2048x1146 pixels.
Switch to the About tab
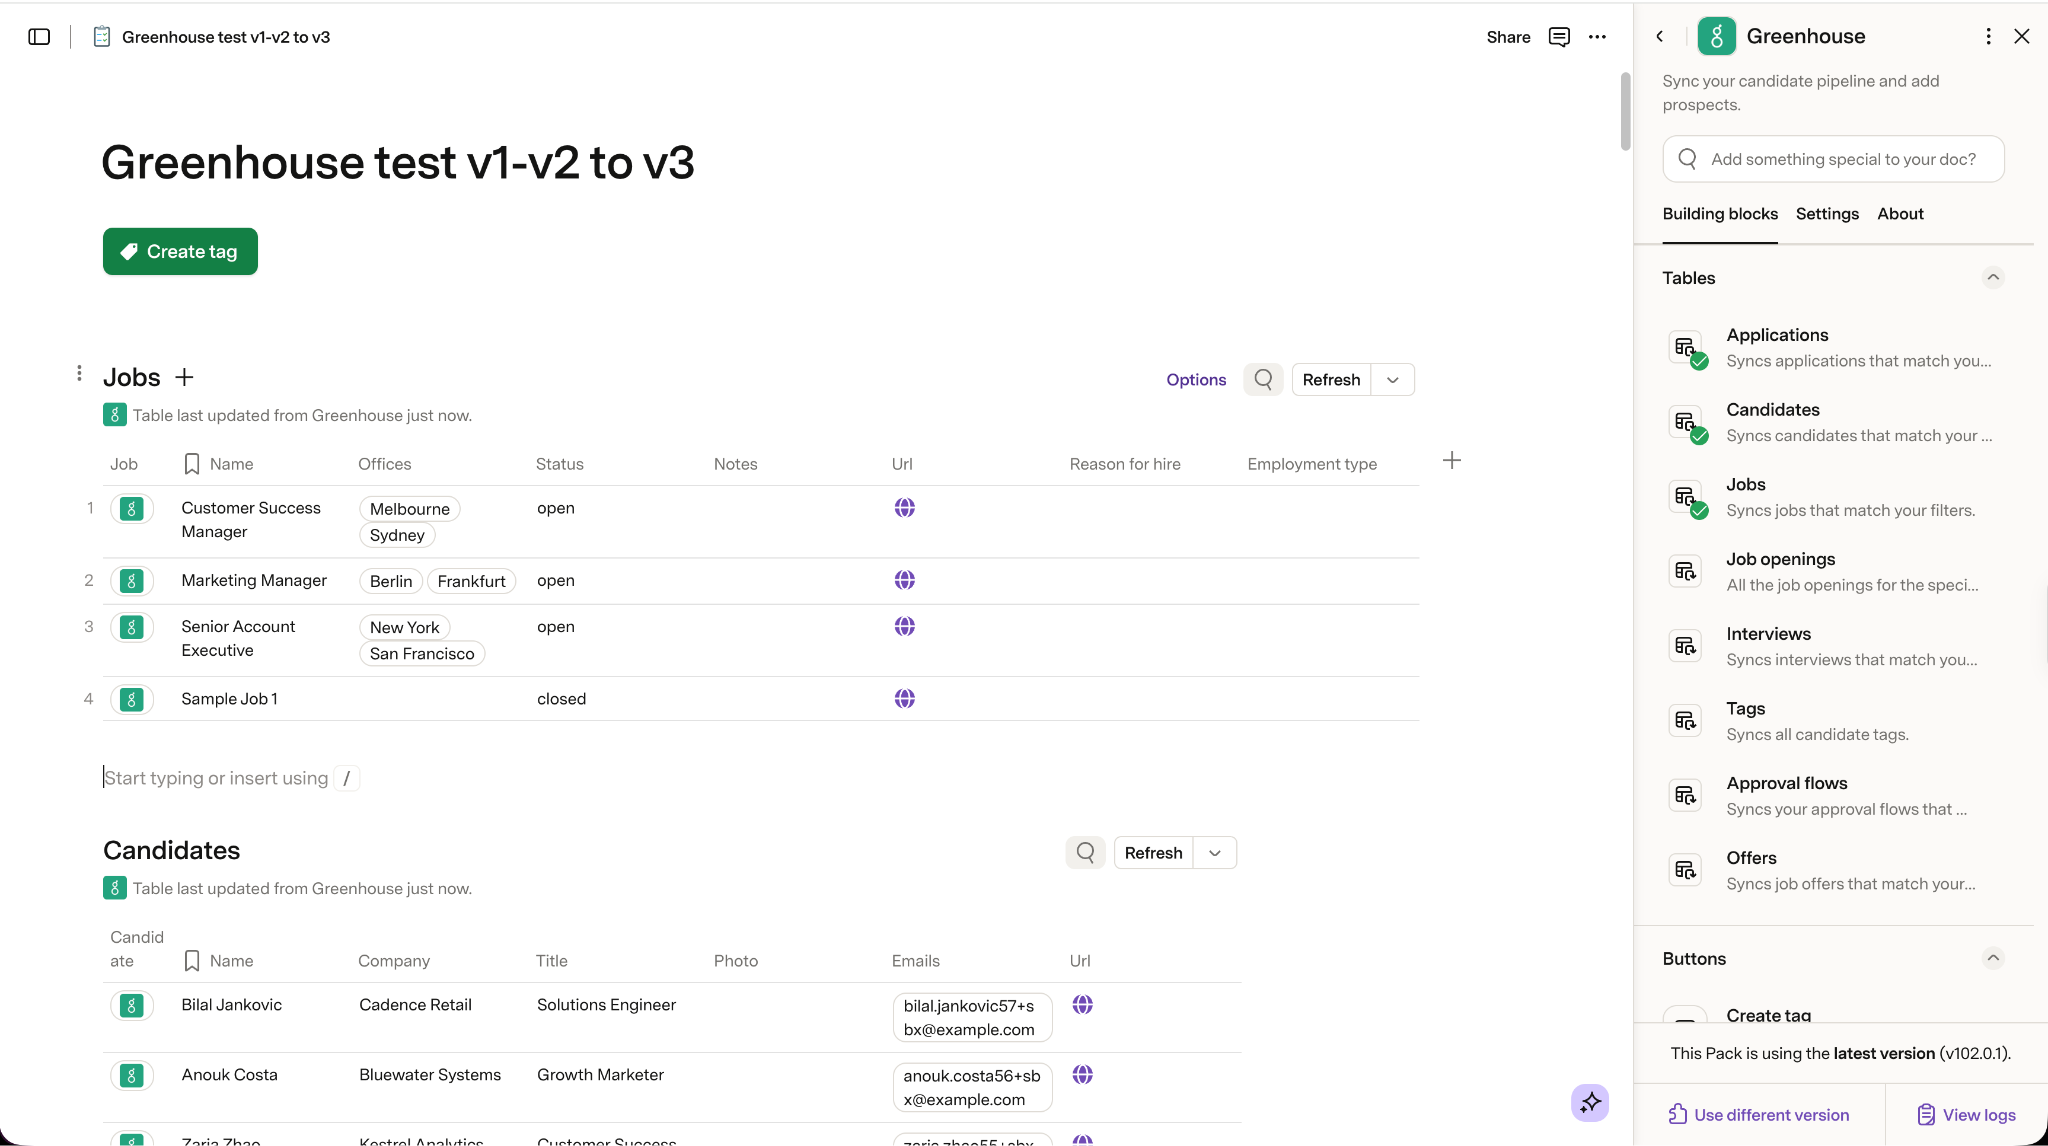(x=1900, y=214)
